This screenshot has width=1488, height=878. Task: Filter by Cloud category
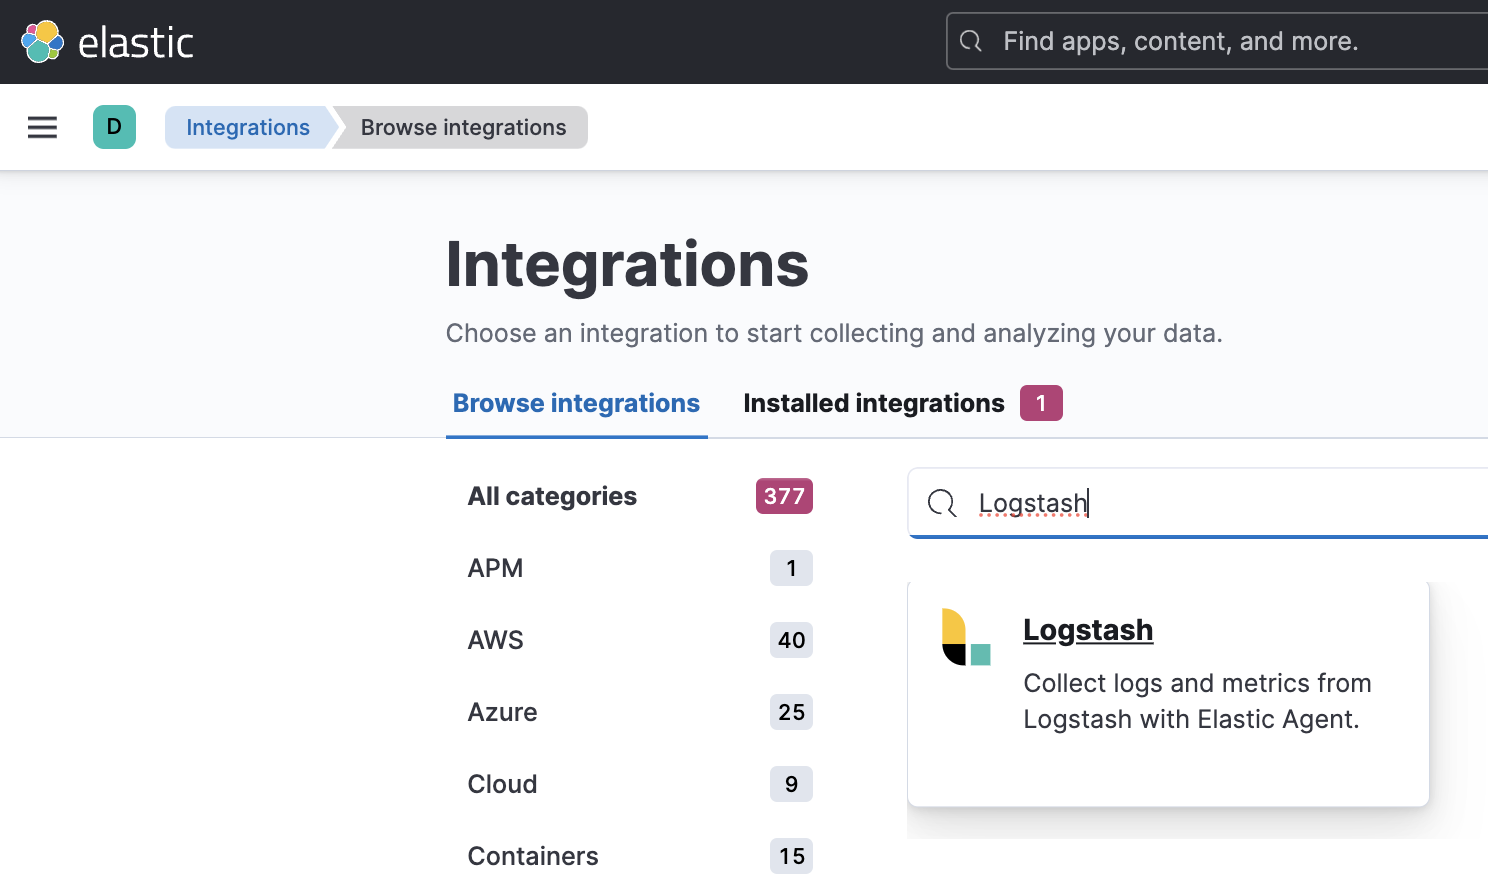[503, 784]
